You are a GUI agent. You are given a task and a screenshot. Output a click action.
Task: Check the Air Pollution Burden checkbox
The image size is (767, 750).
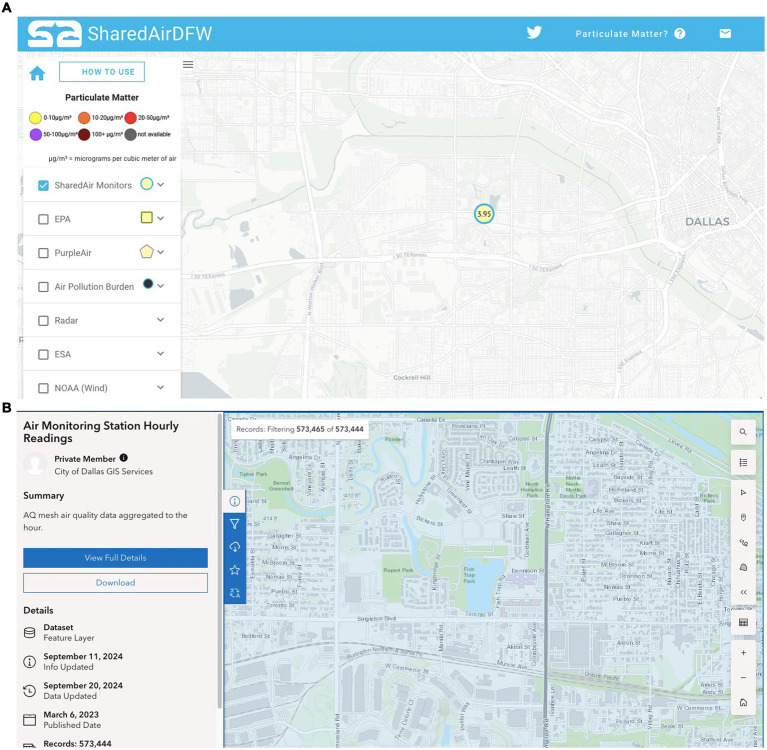44,287
